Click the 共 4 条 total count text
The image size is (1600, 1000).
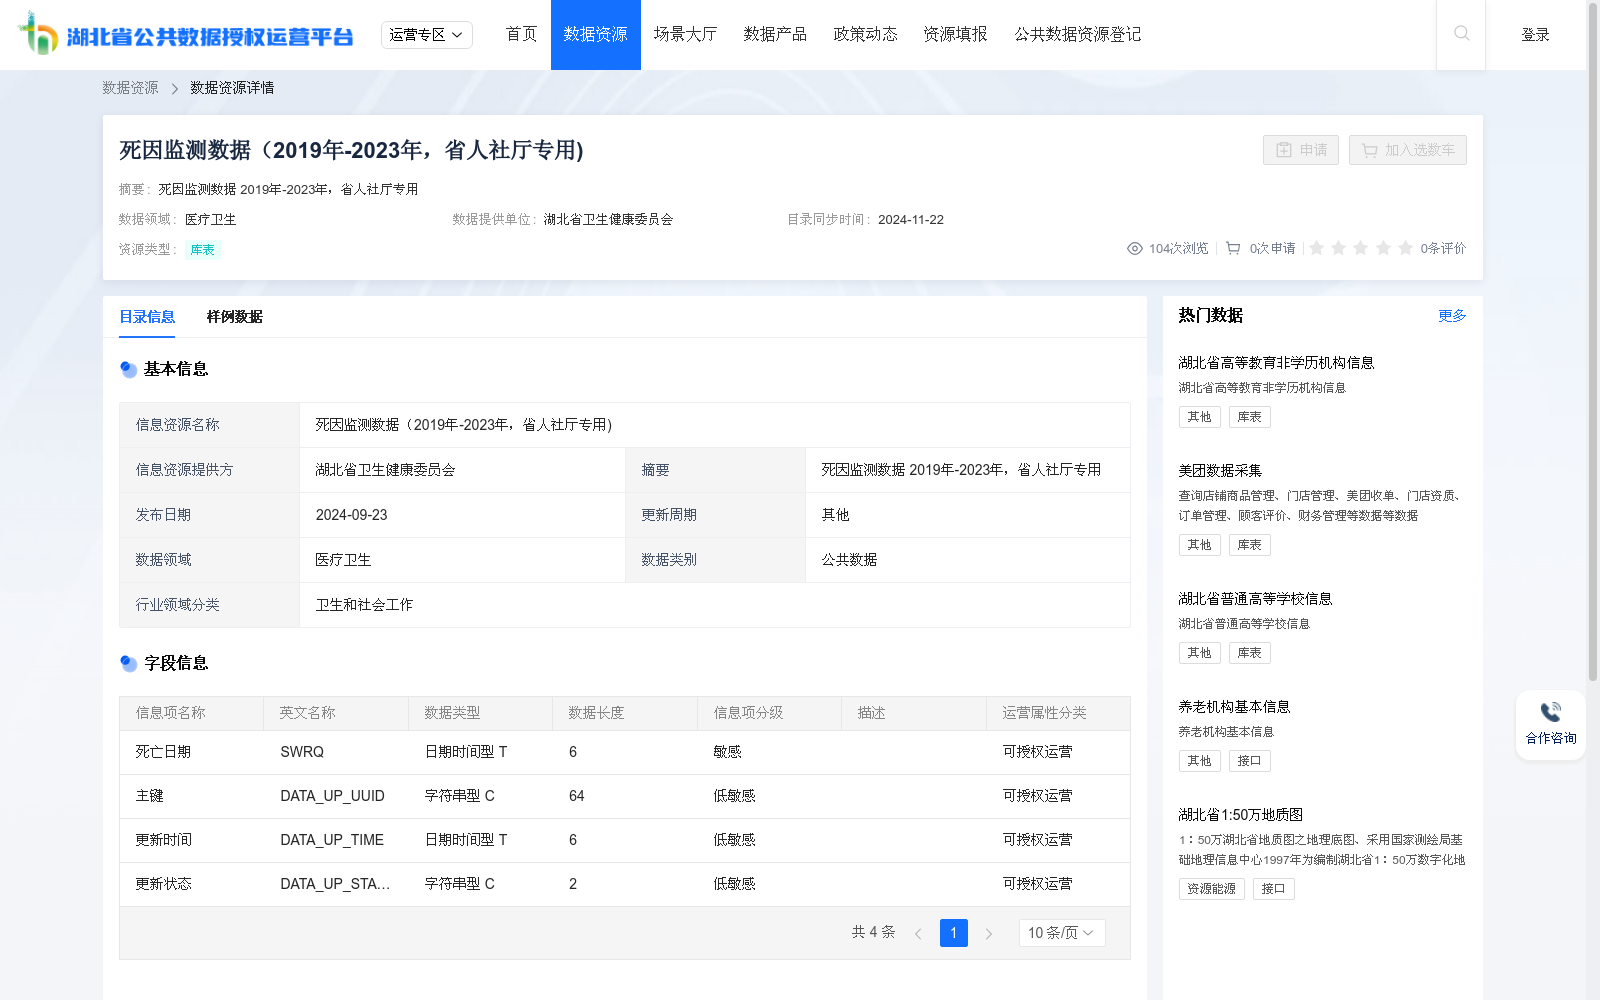[873, 932]
